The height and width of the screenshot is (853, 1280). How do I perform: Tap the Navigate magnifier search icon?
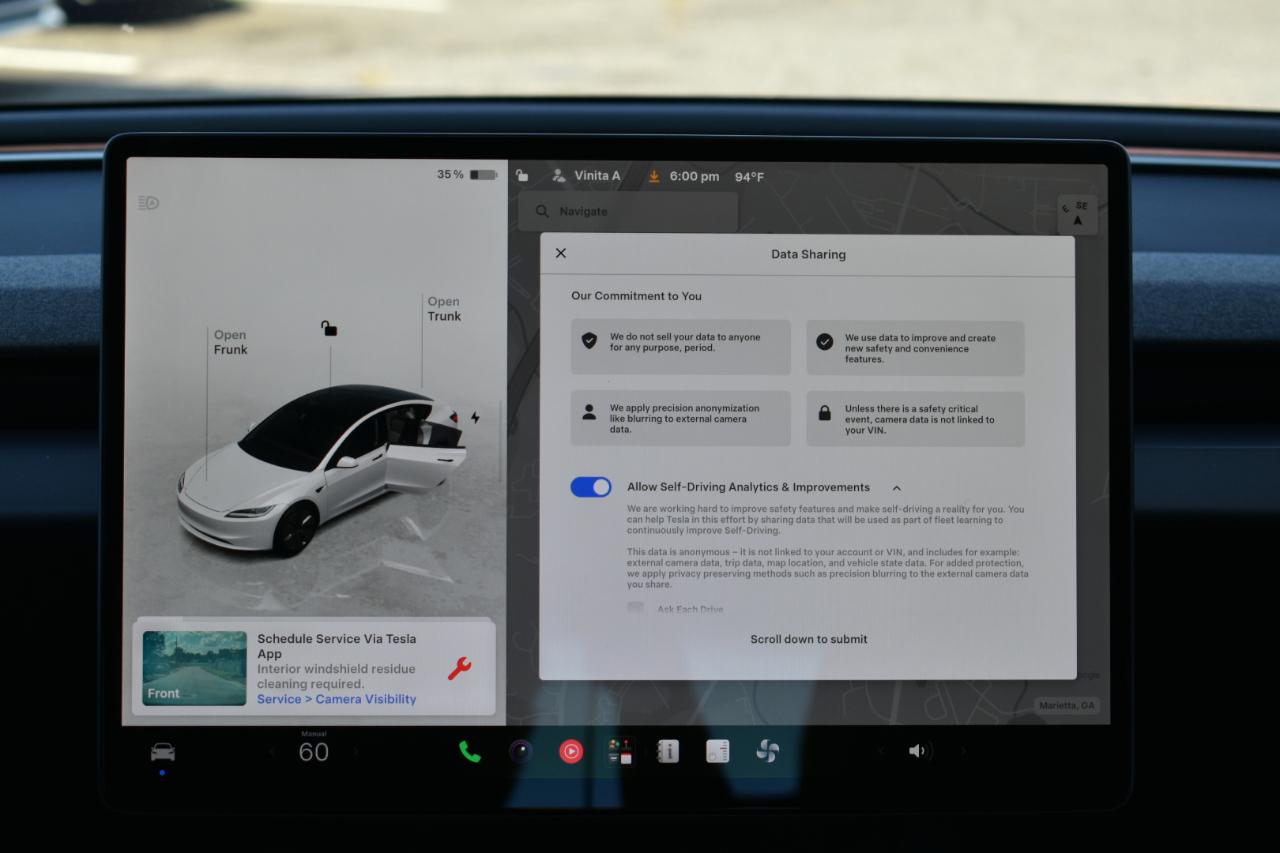coord(542,211)
